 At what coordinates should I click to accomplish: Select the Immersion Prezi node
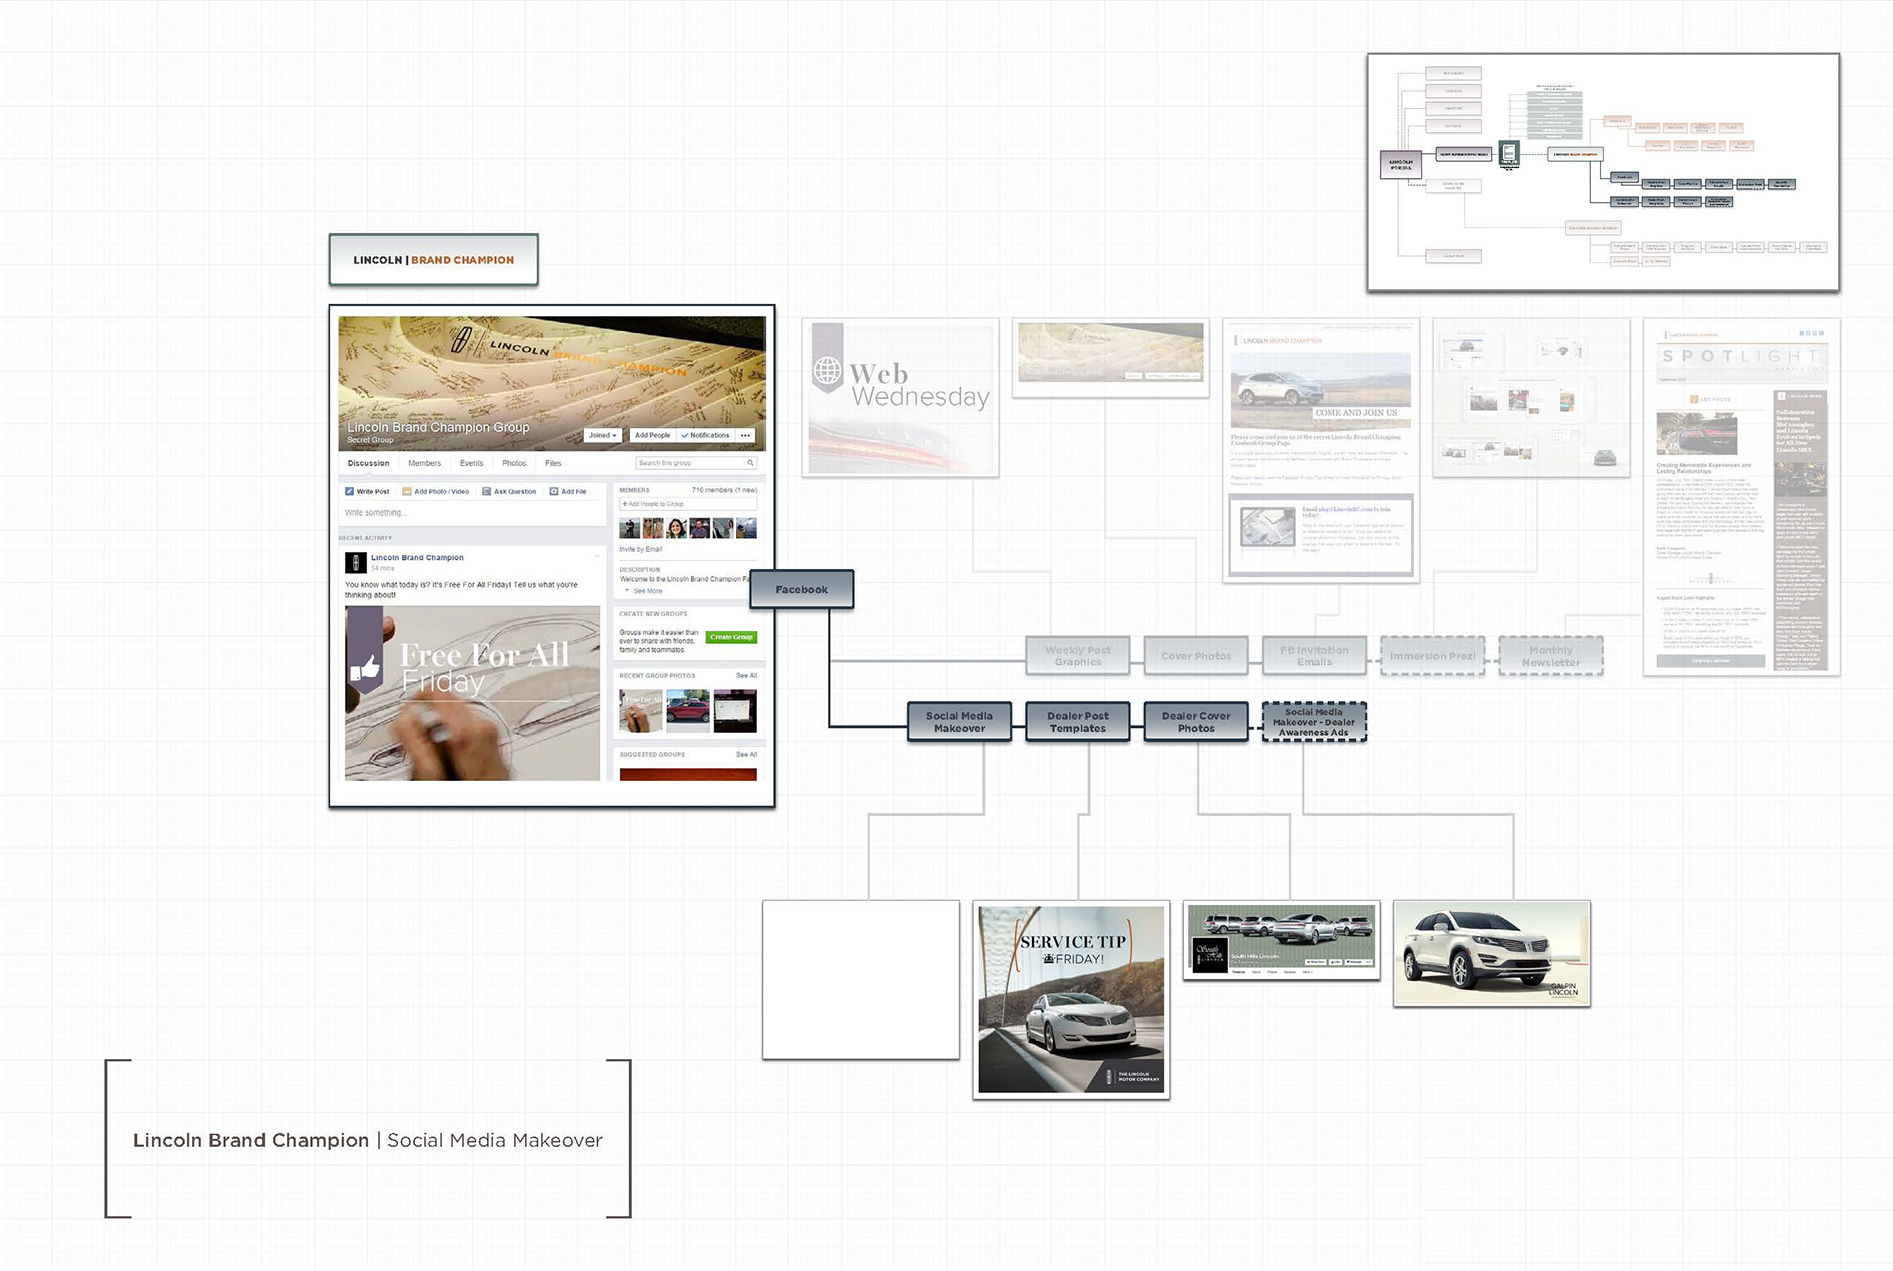pos(1432,656)
